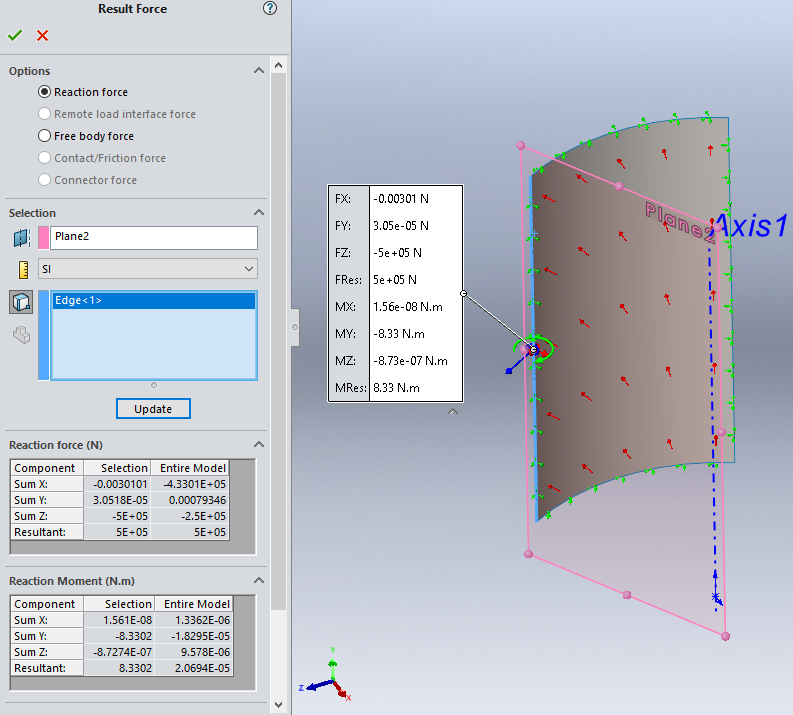The image size is (793, 715).
Task: Click the grayed component selection icon
Action: coord(21,335)
